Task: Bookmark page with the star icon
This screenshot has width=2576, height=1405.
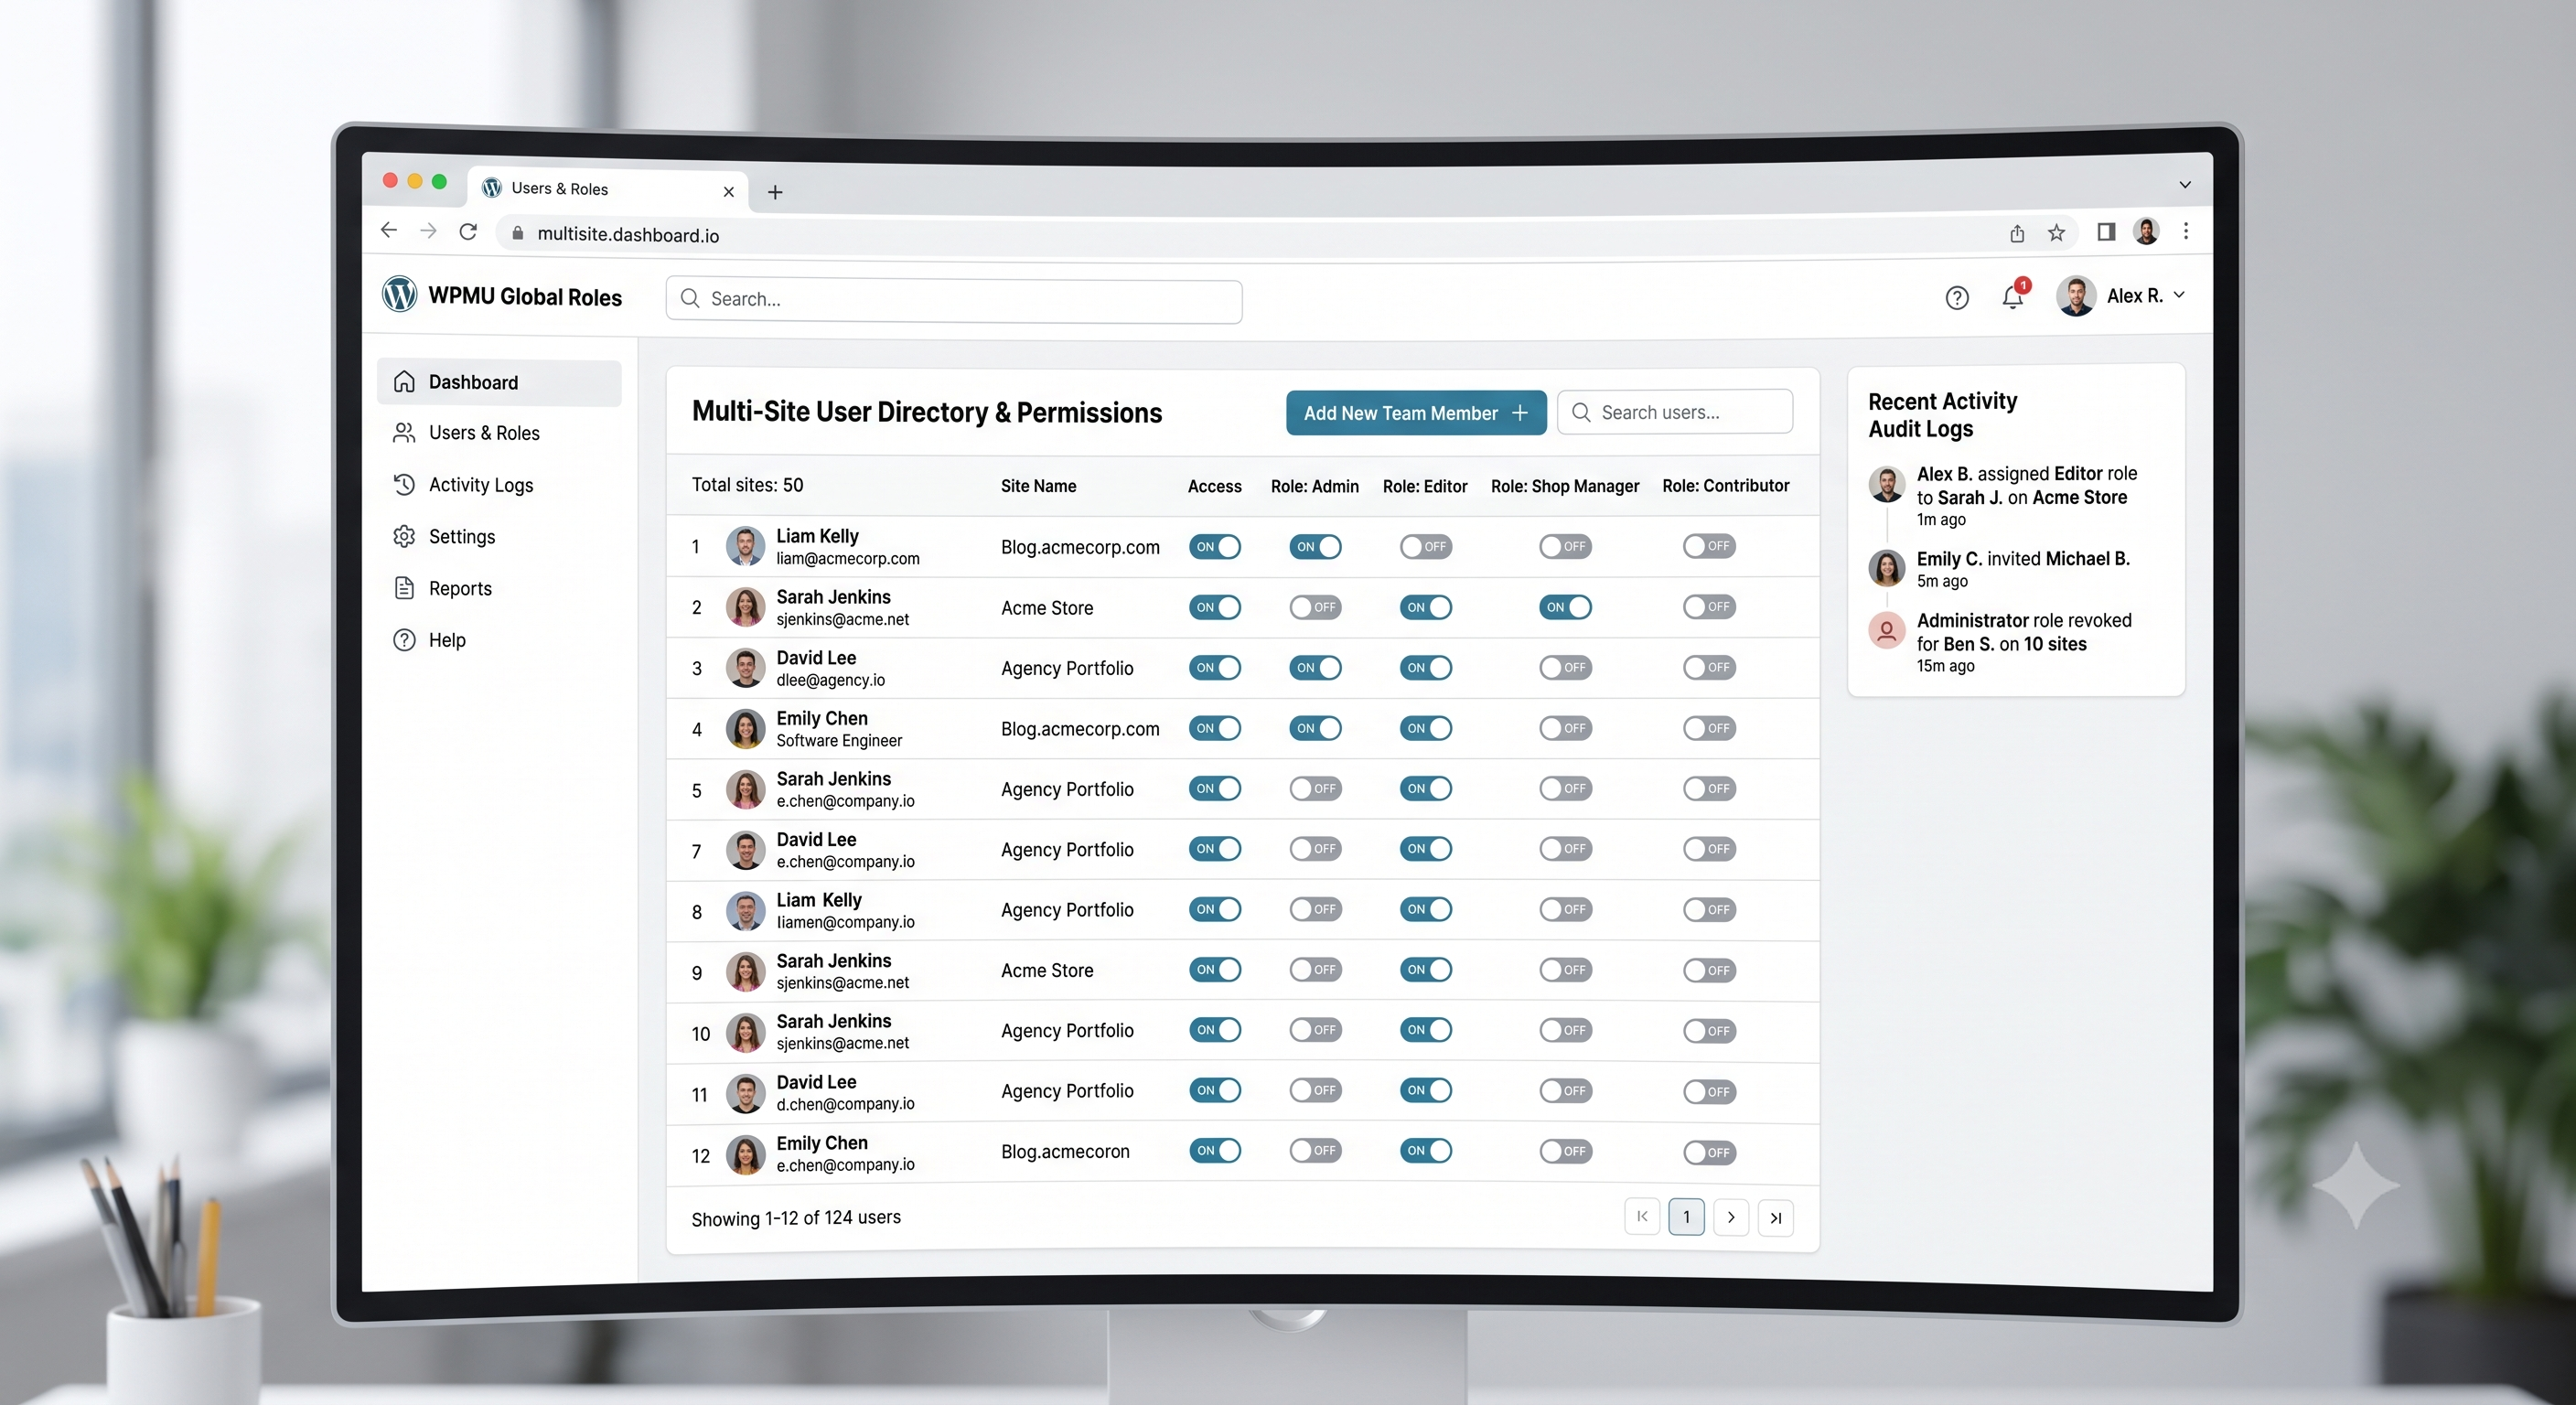Action: click(x=2056, y=233)
